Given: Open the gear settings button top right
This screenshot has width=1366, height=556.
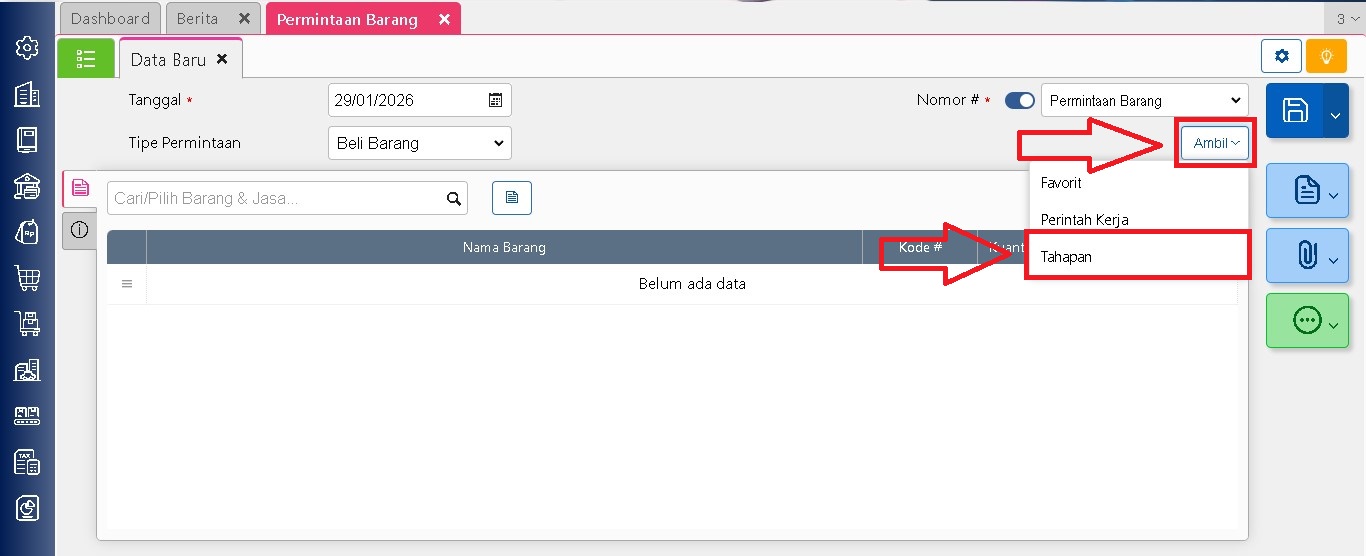Looking at the screenshot, I should click(1281, 57).
